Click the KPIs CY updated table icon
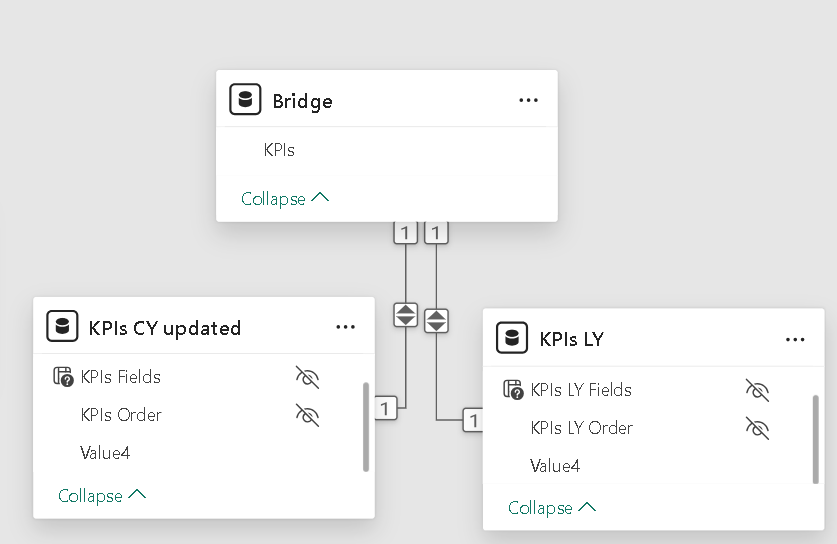The width and height of the screenshot is (837, 544). (x=62, y=327)
